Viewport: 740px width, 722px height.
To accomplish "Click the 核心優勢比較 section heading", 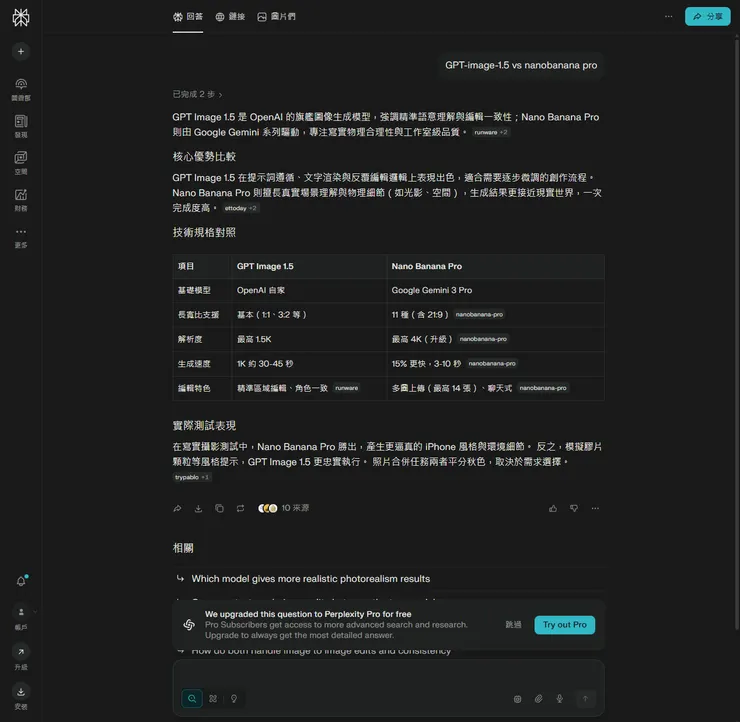I will click(x=204, y=157).
